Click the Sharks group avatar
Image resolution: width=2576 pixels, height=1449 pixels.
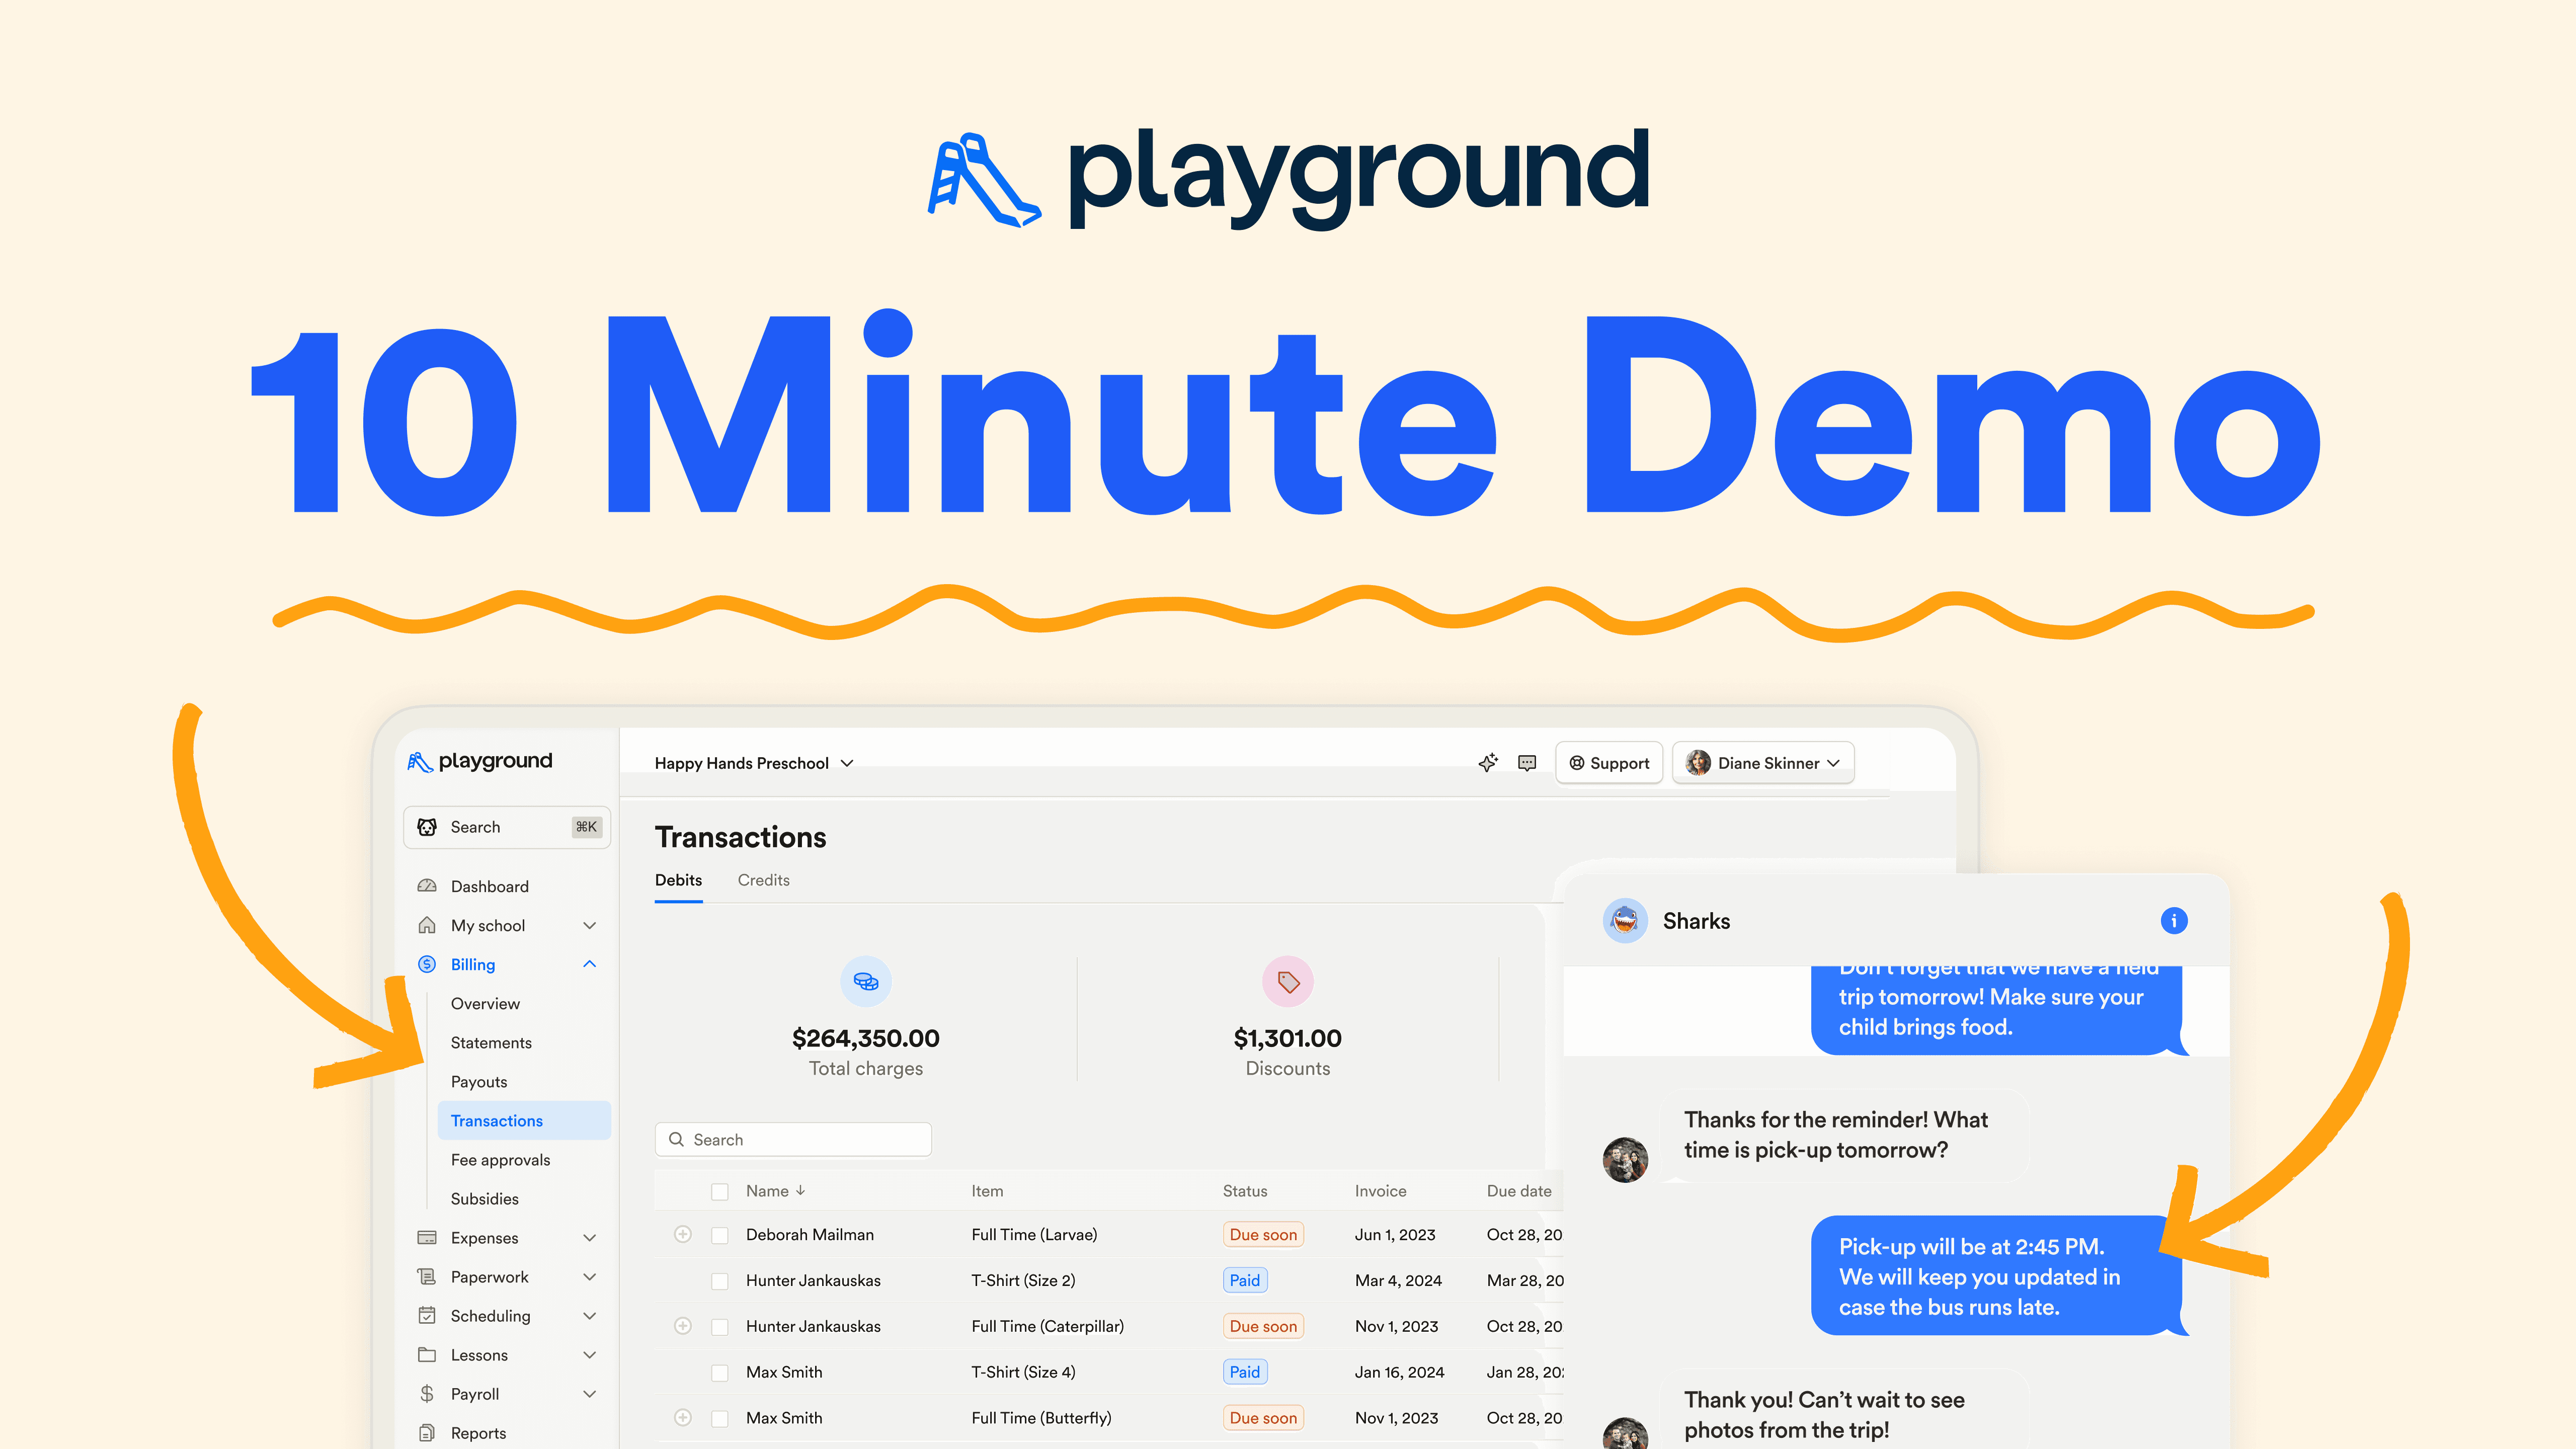(x=1625, y=920)
